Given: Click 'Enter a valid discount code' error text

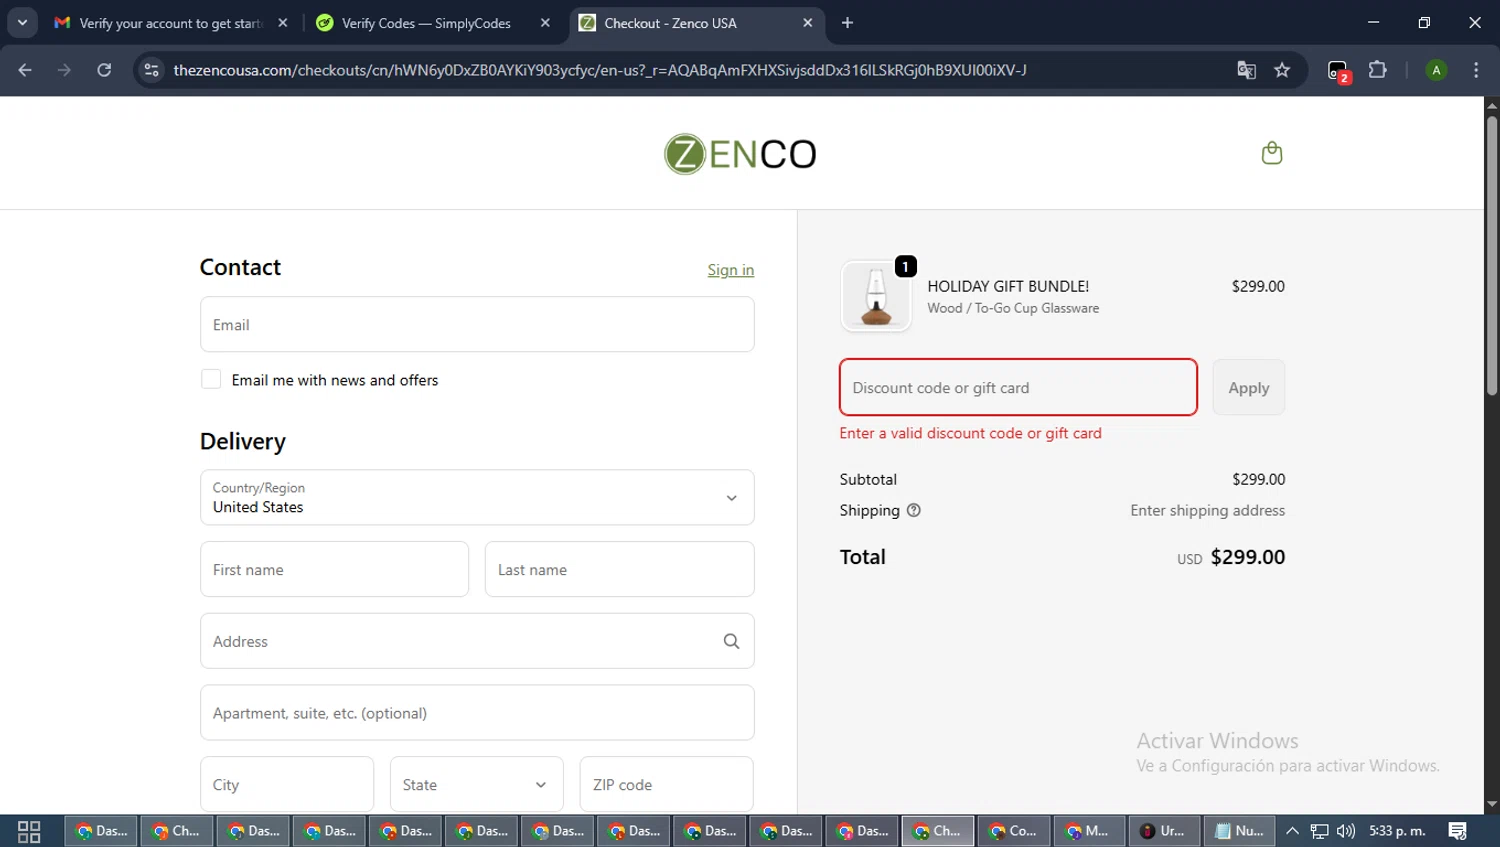Looking at the screenshot, I should click(970, 433).
